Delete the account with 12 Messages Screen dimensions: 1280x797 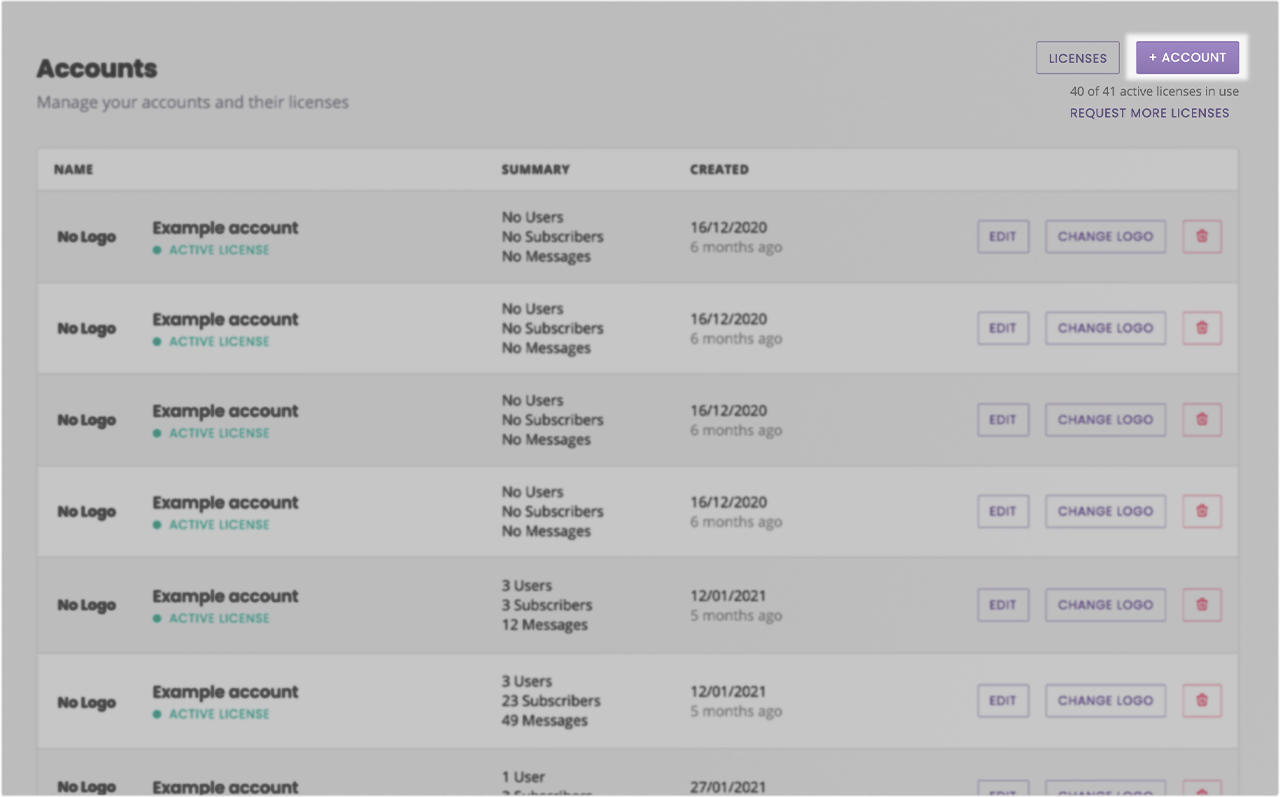click(1201, 604)
